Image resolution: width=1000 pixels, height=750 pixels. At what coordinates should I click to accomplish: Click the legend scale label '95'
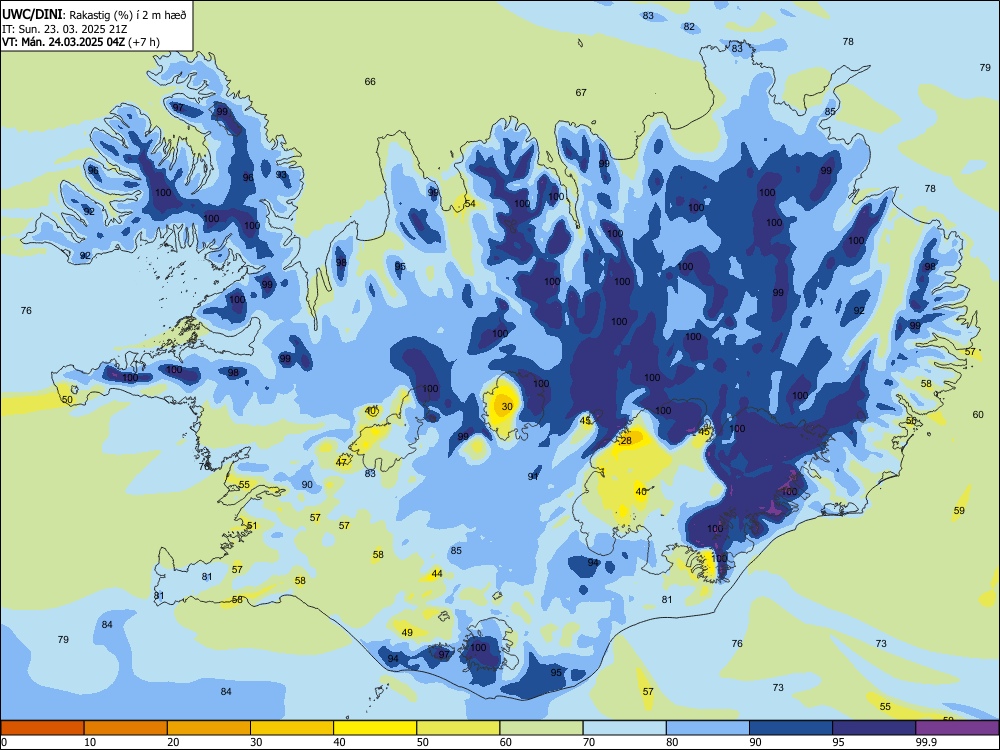839,742
